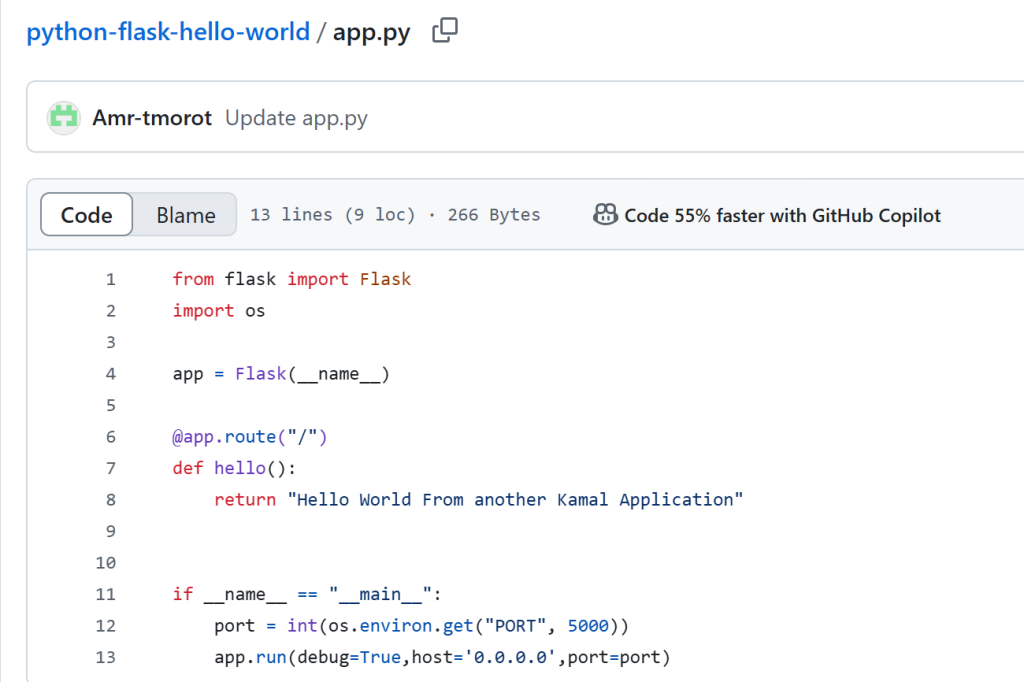This screenshot has width=1024, height=682.
Task: Select line number 7
Action: point(110,468)
